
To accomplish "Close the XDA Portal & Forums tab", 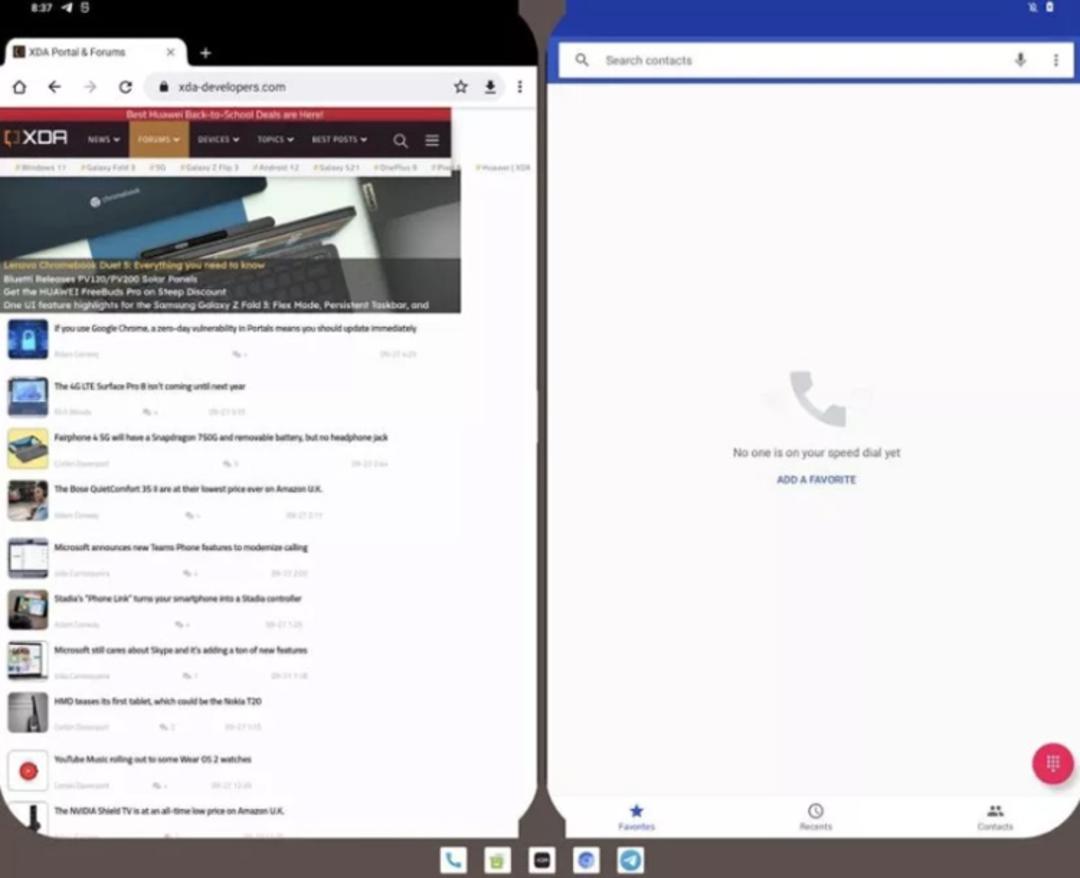I will [x=171, y=52].
